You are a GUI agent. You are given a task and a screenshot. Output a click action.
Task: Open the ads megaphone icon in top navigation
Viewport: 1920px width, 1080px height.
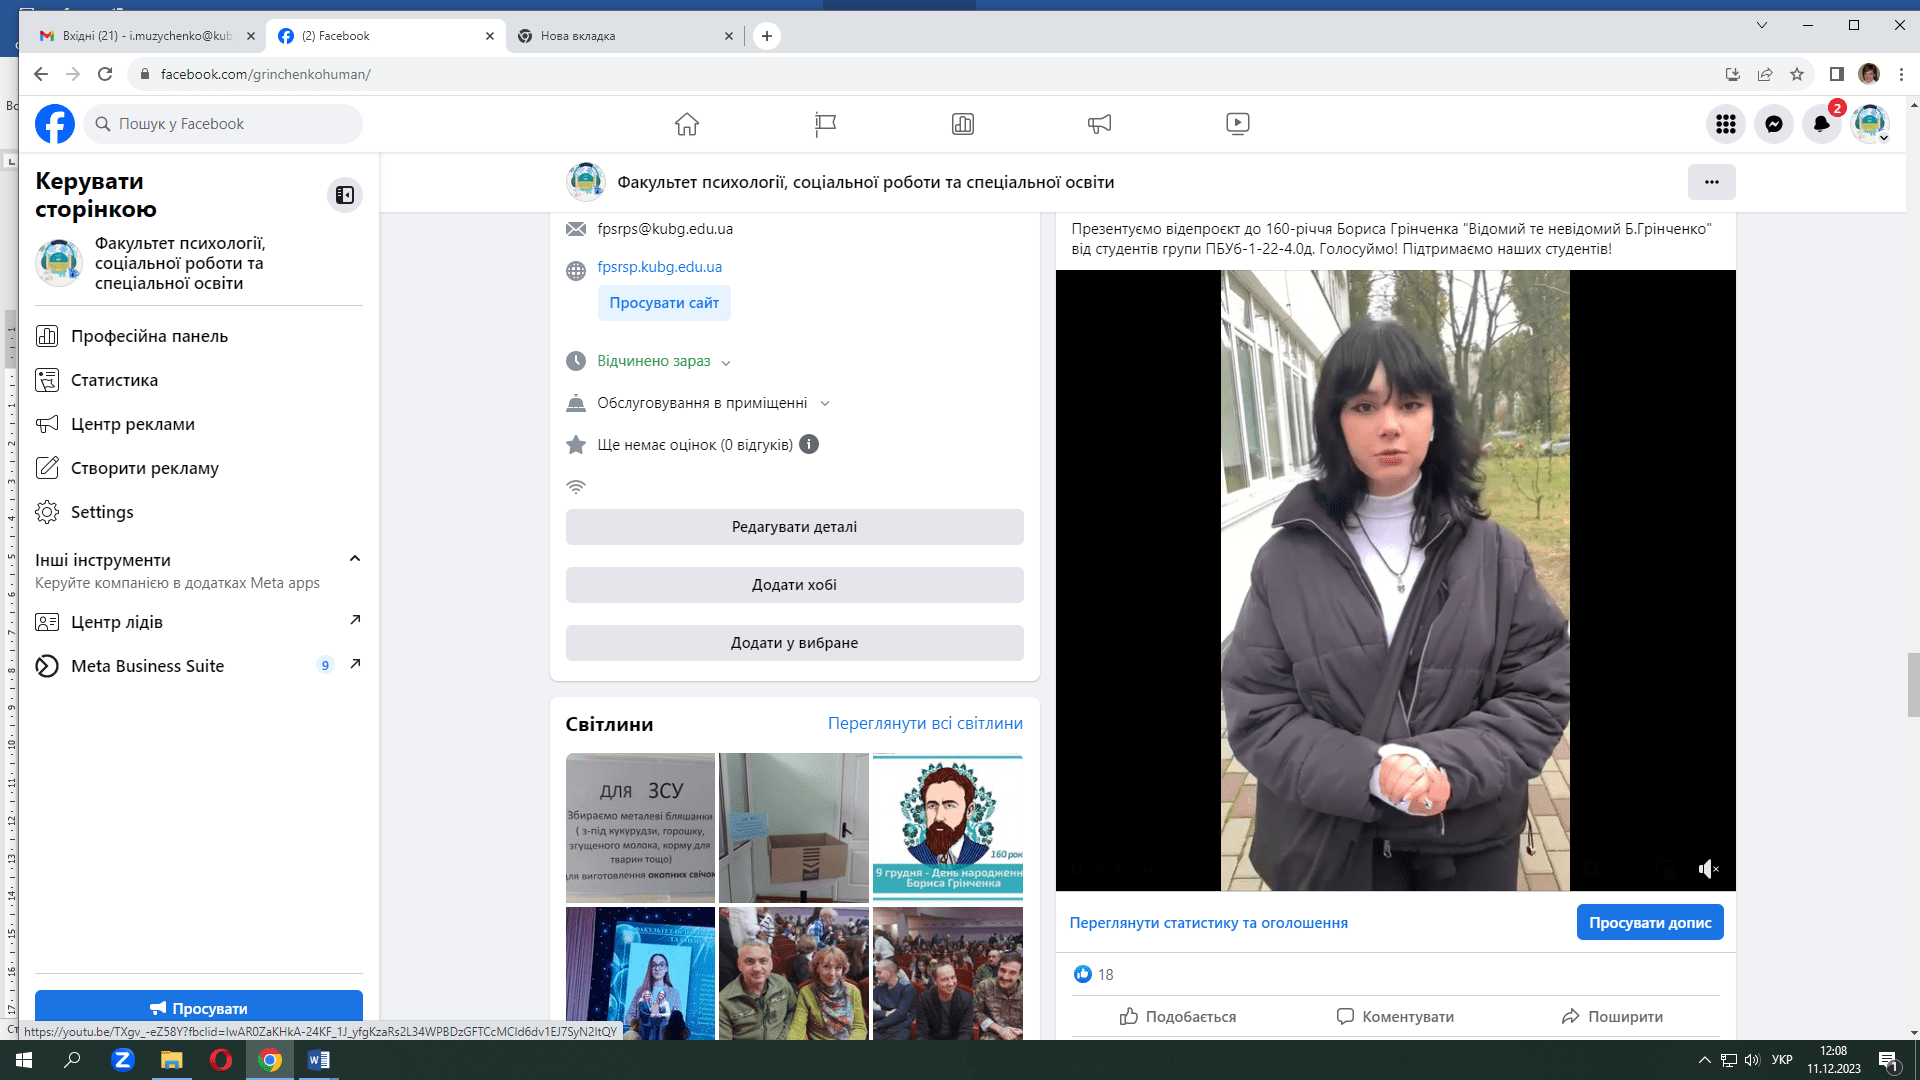coord(1099,124)
